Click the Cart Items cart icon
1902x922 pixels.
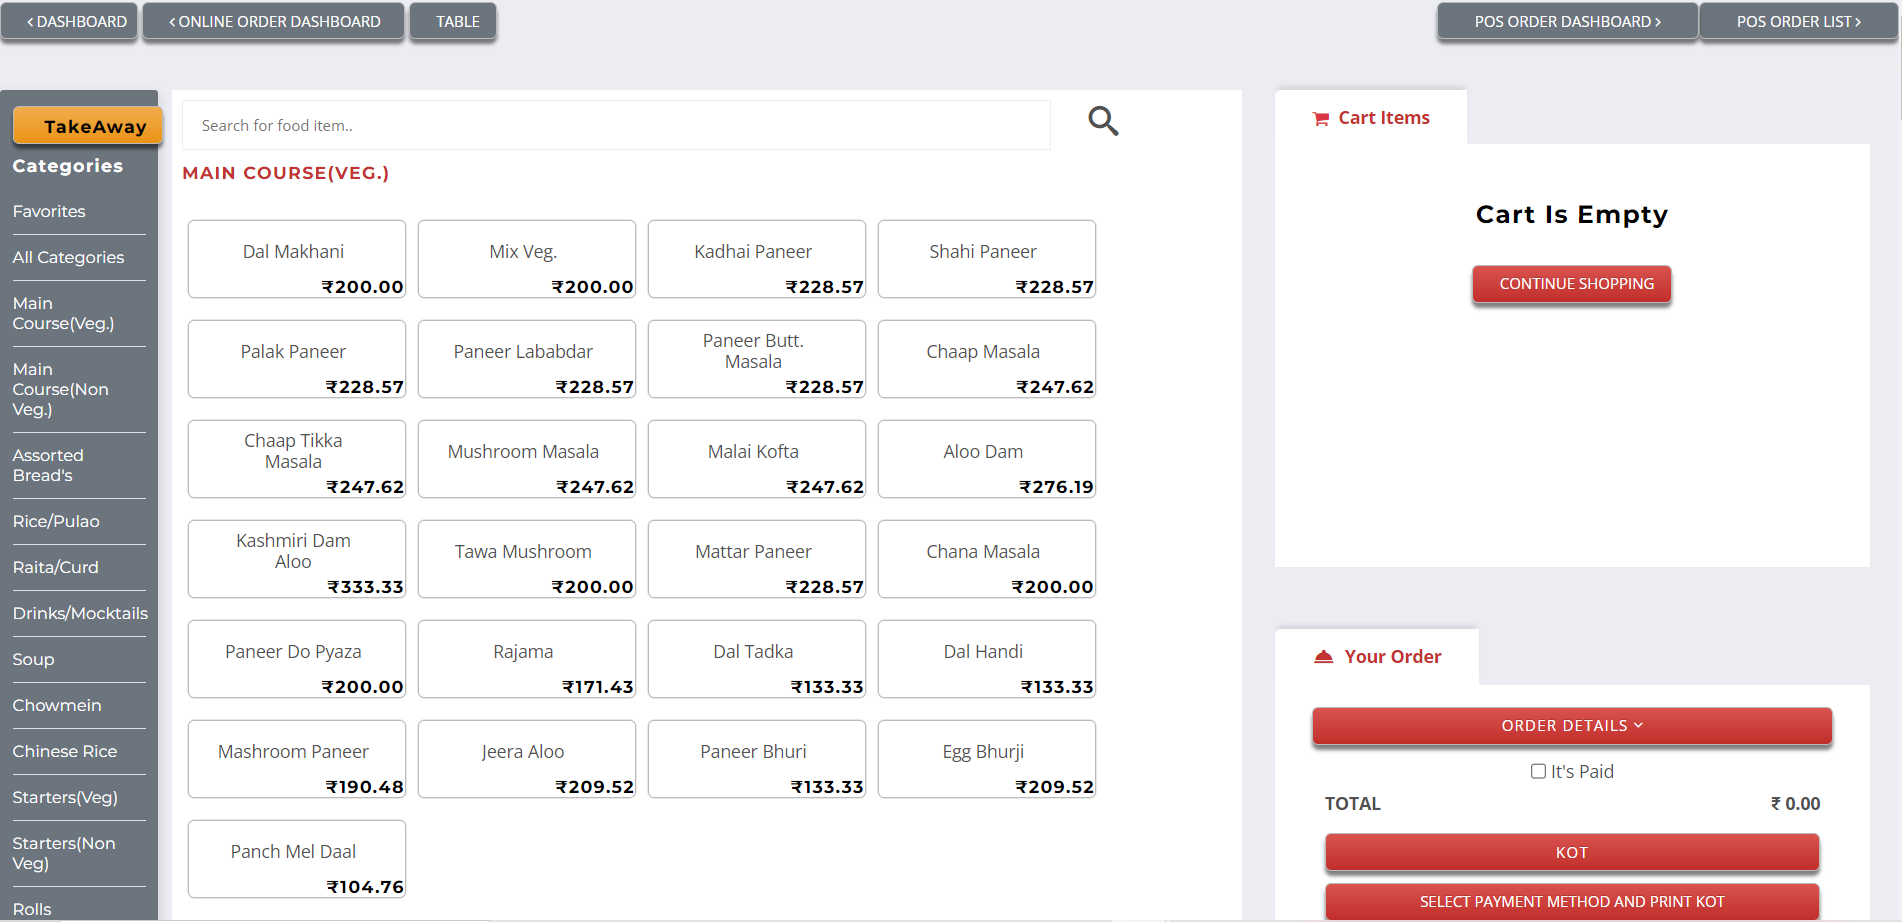point(1319,117)
